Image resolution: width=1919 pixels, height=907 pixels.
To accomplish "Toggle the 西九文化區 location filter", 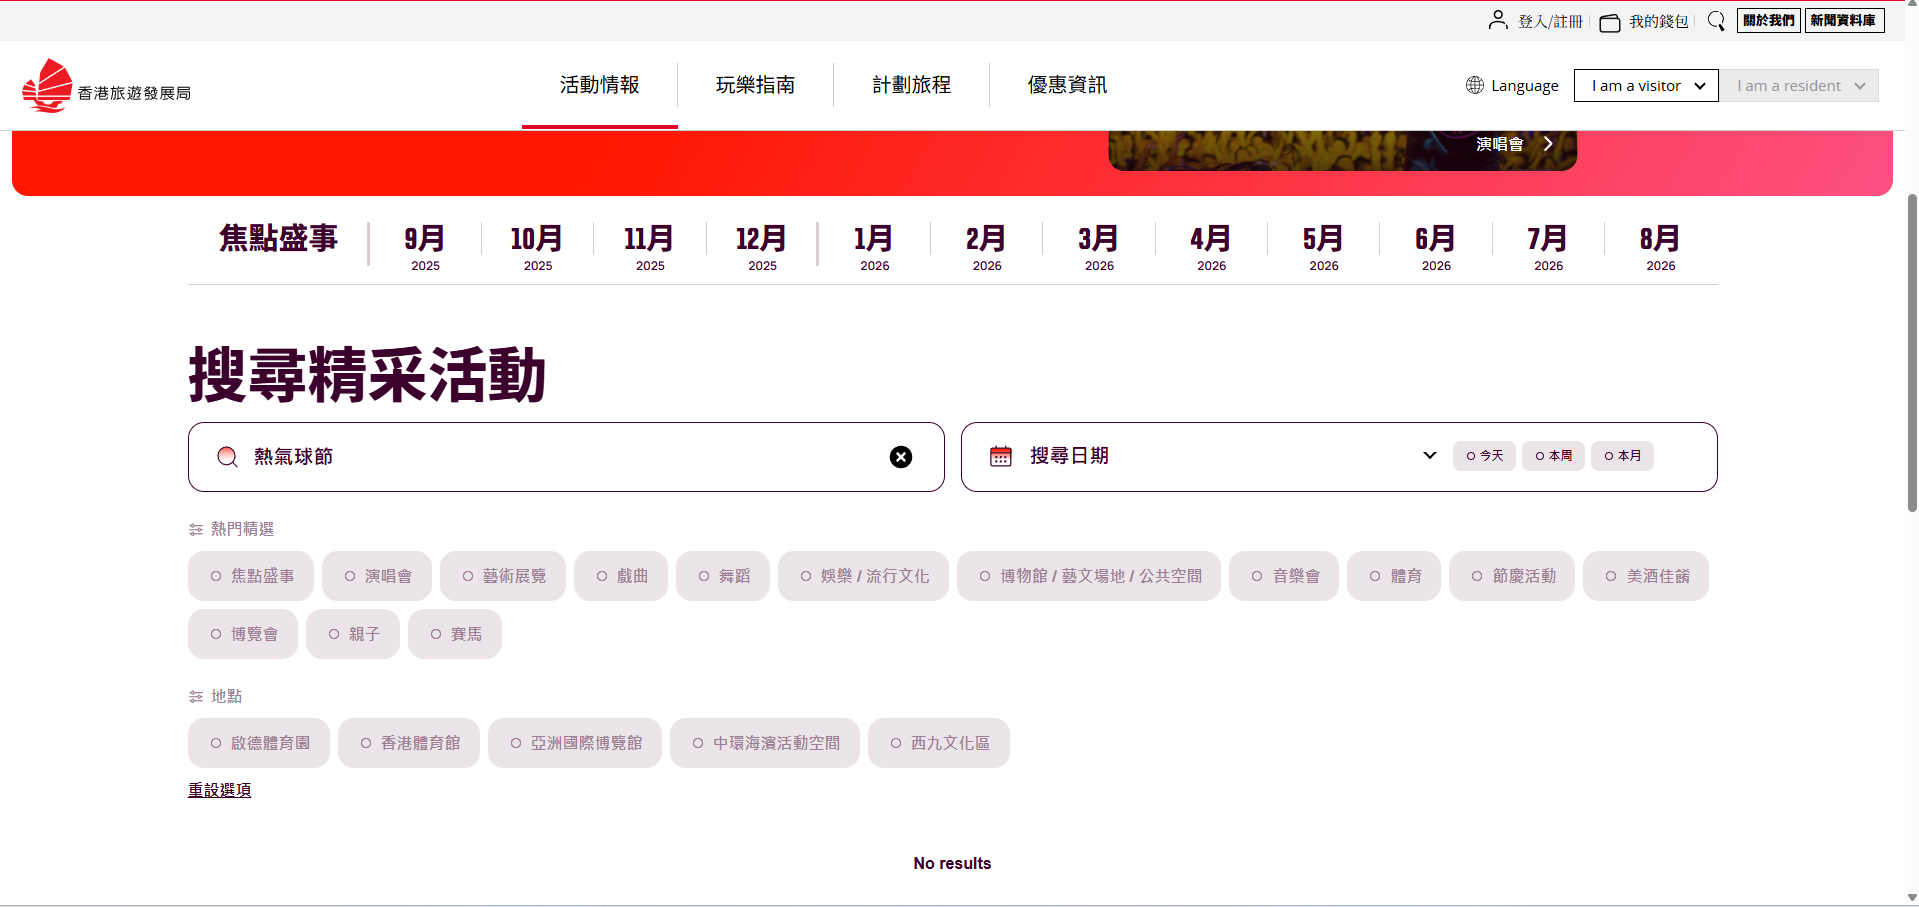I will coord(938,743).
